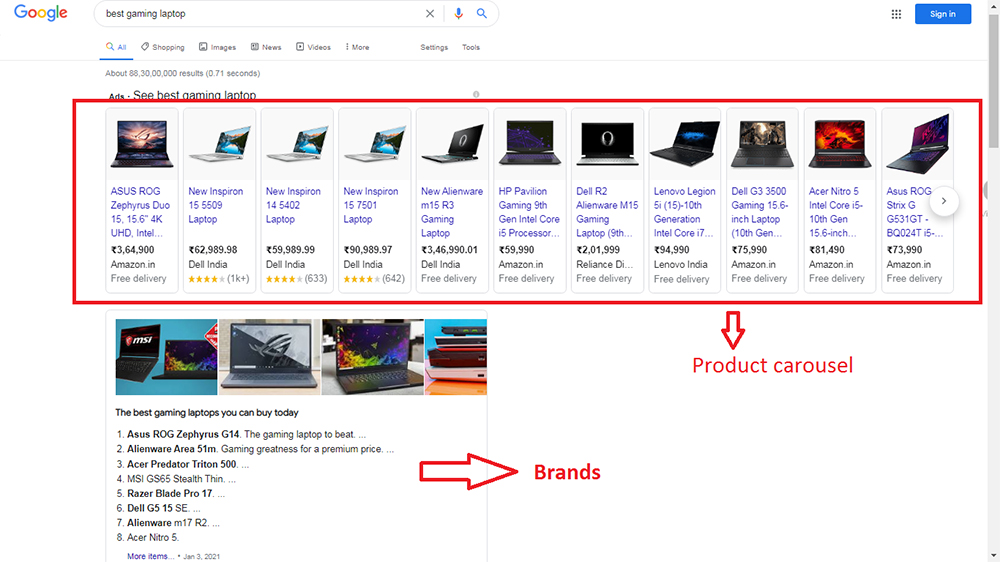Switch to the News tab
This screenshot has width=1000, height=562.
coord(266,47)
